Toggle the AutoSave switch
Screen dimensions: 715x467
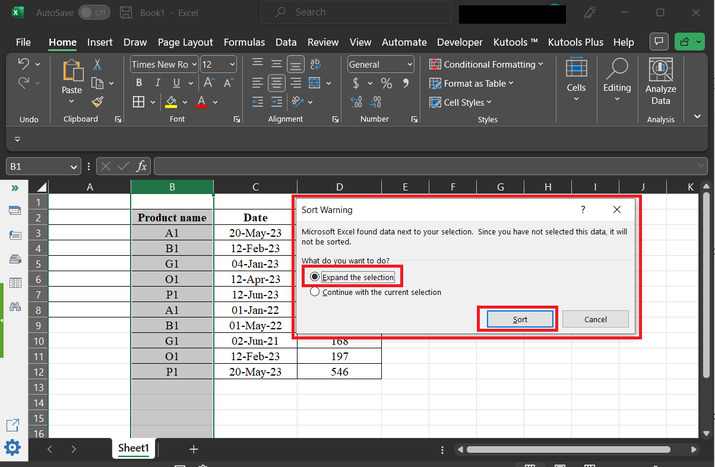point(94,13)
